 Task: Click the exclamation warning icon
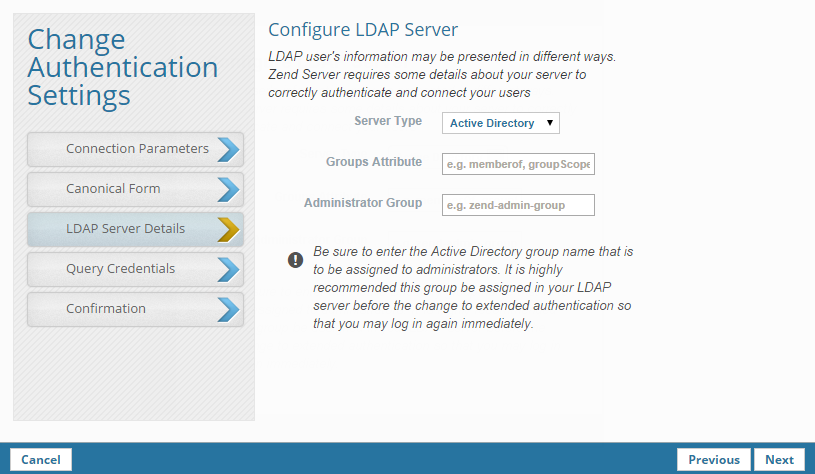tap(295, 260)
